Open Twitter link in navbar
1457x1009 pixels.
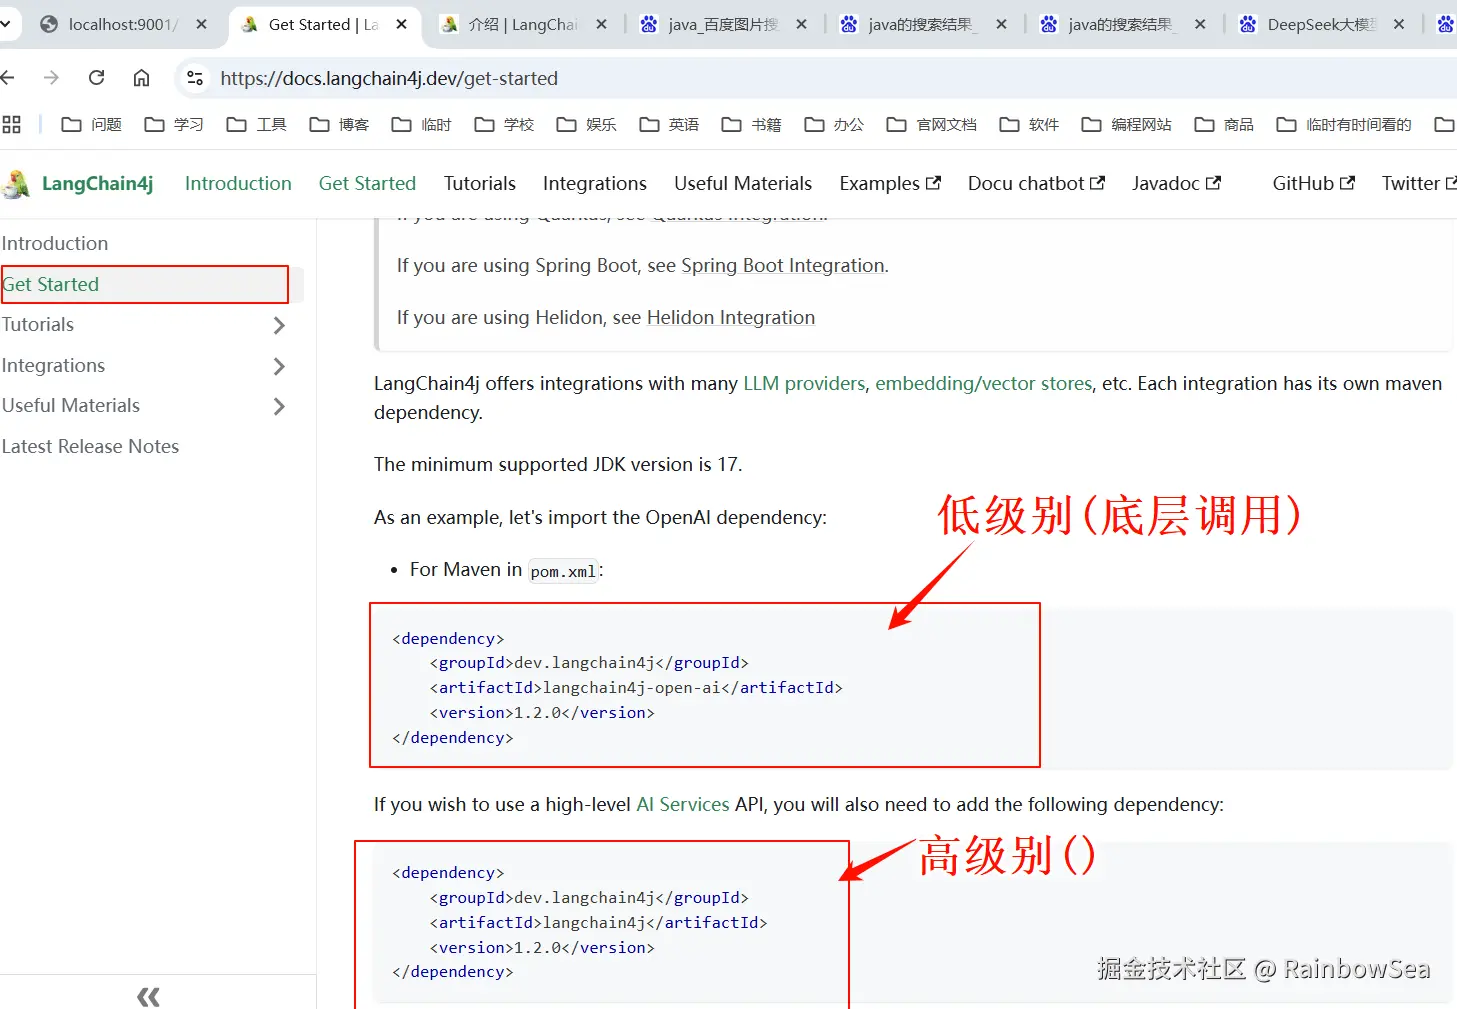(1419, 183)
